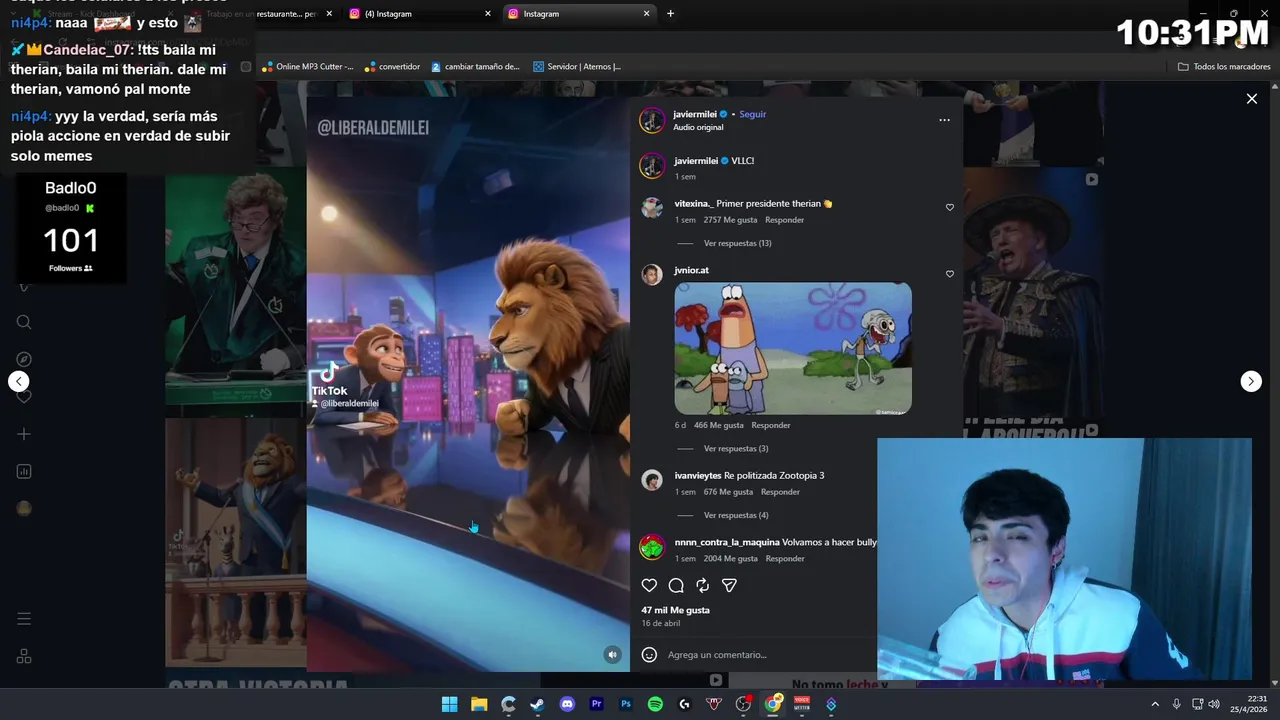The height and width of the screenshot is (720, 1280).
Task: Reply to vitexina._'s comment via Responder
Action: click(784, 220)
